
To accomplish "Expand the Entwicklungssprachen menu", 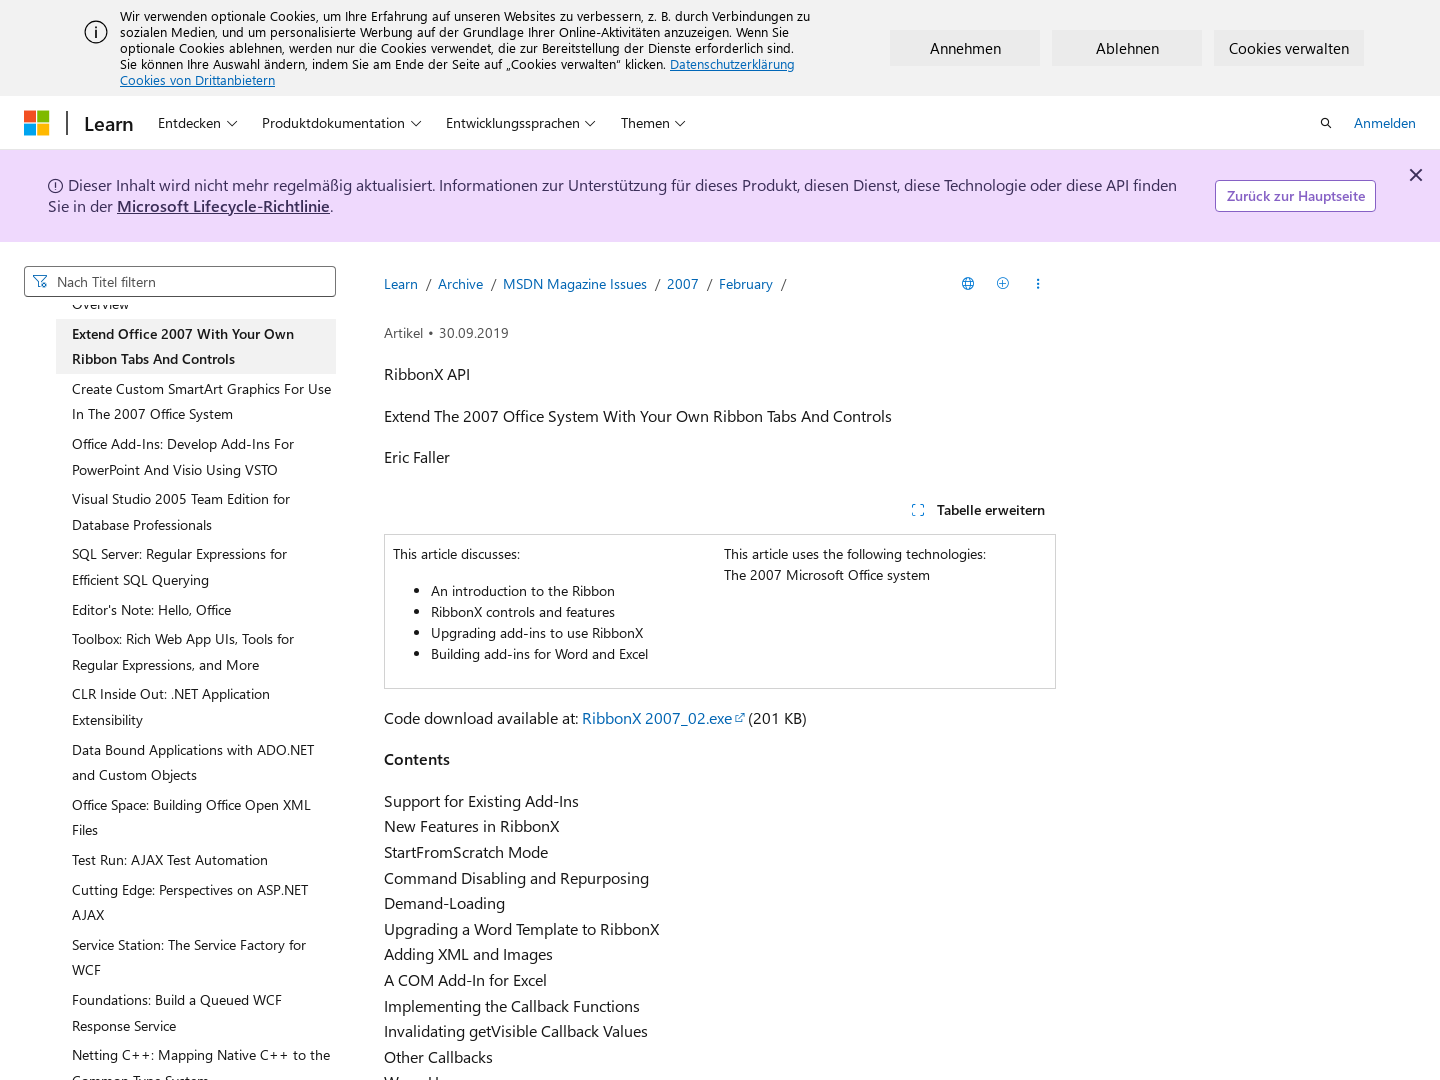I will point(521,123).
